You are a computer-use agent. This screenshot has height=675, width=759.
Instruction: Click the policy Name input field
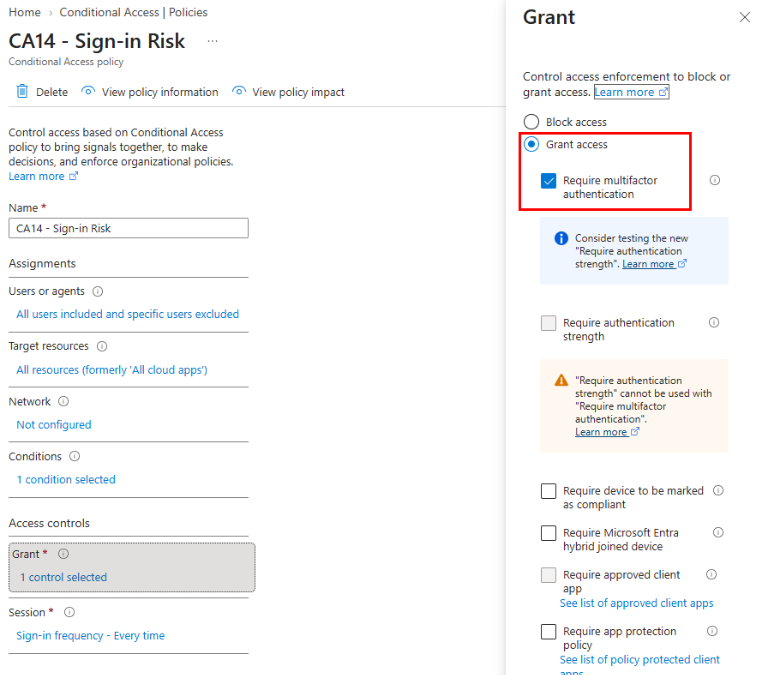coord(128,228)
